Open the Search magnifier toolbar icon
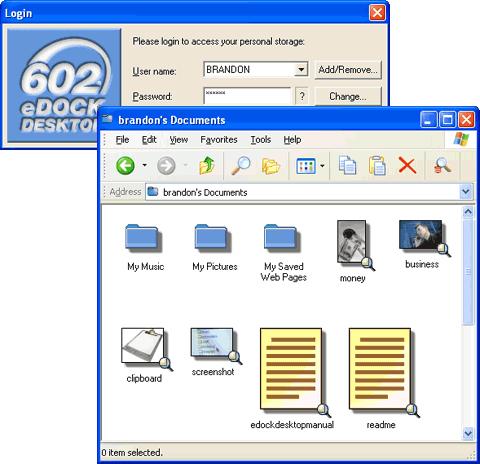 241,165
